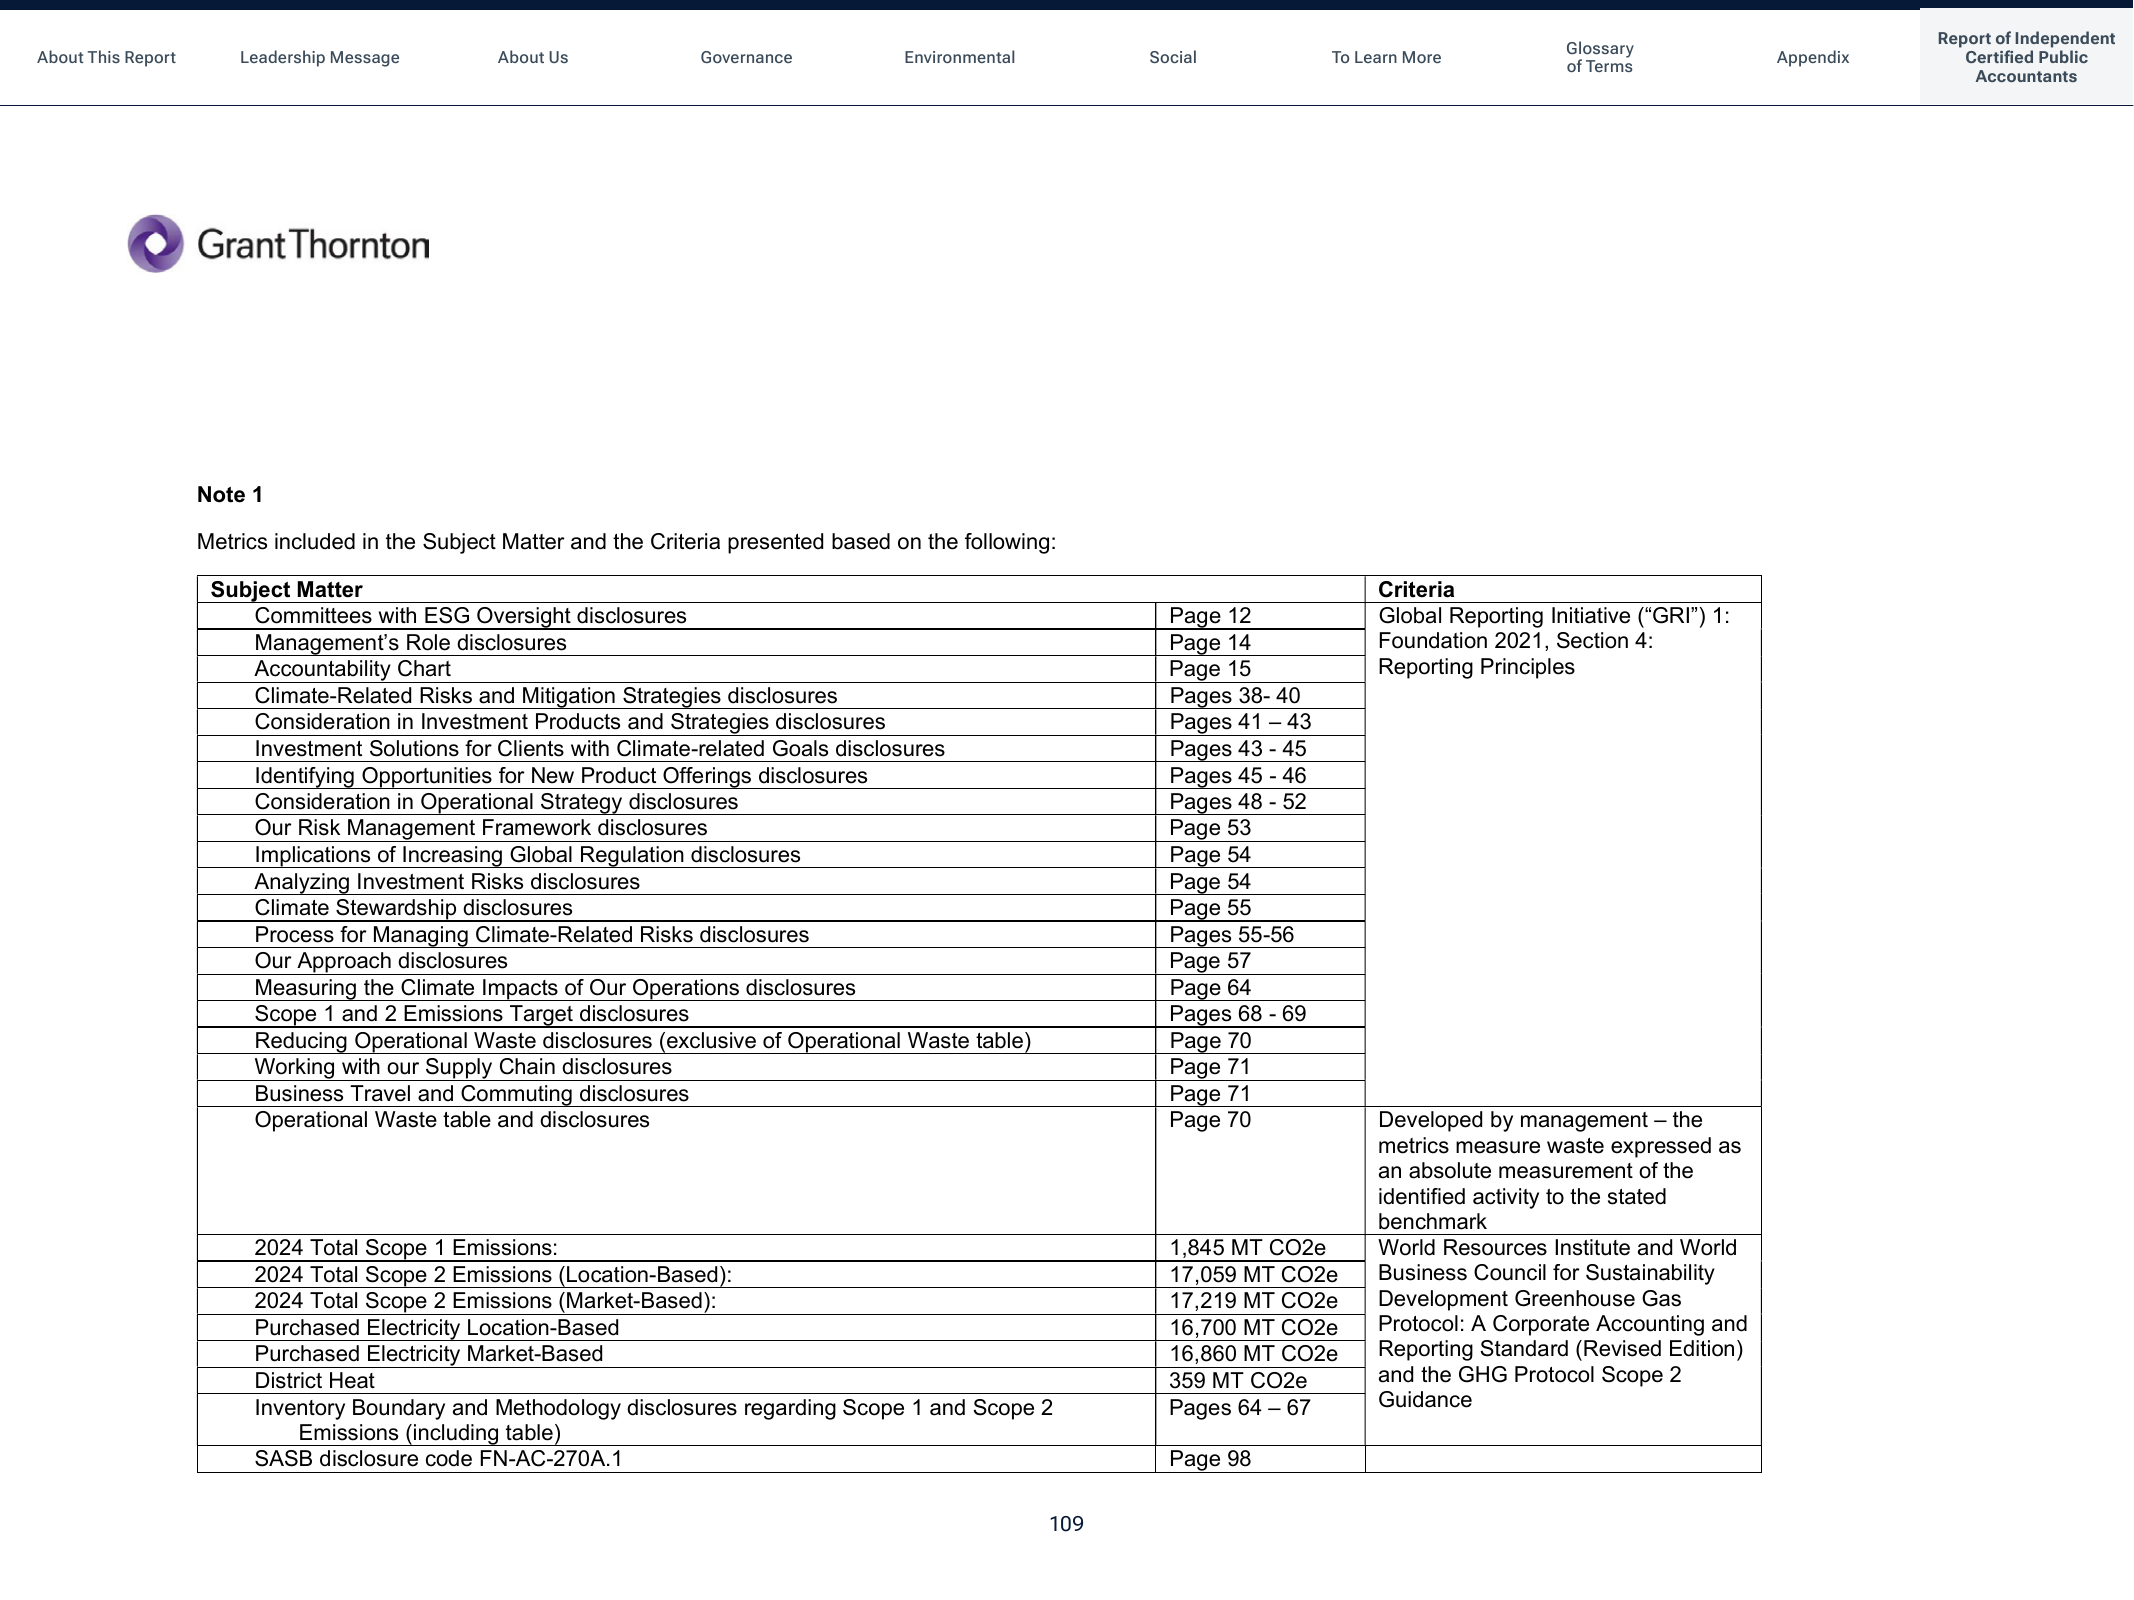2134x1600 pixels.
Task: Select Report of Independent Certified Public Accountants tab
Action: (2026, 58)
